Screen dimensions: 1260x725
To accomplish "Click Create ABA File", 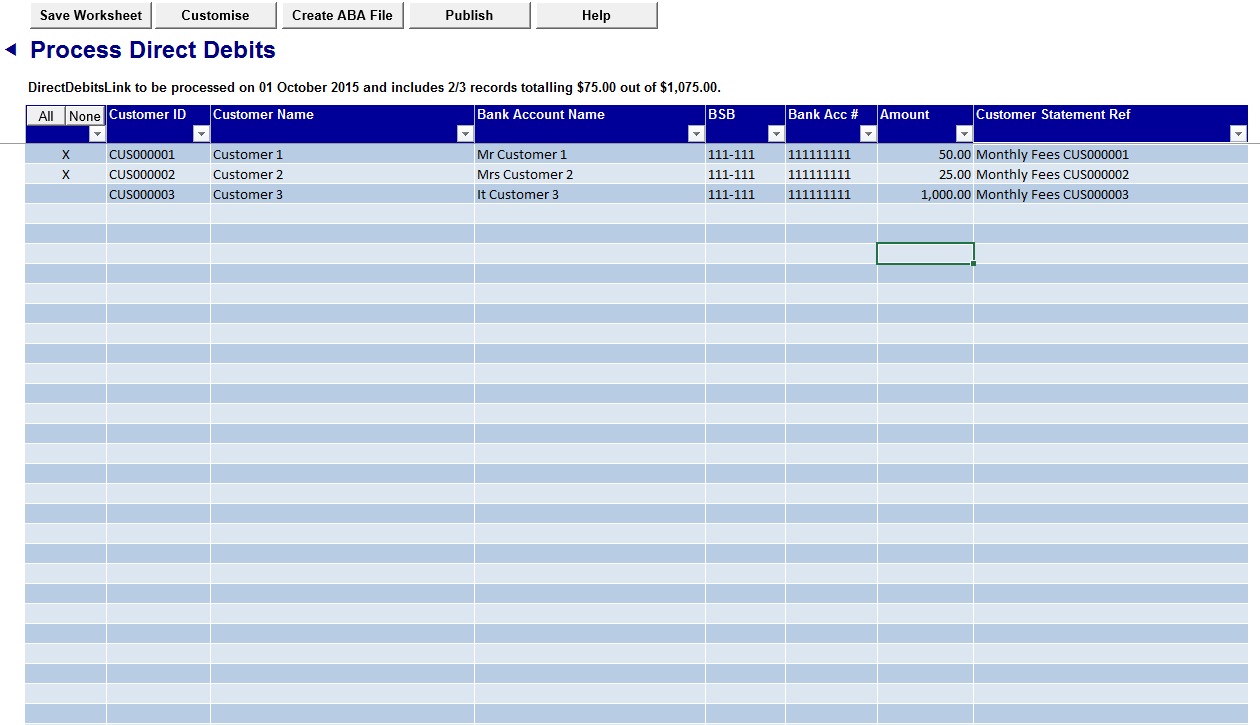I will tap(343, 15).
